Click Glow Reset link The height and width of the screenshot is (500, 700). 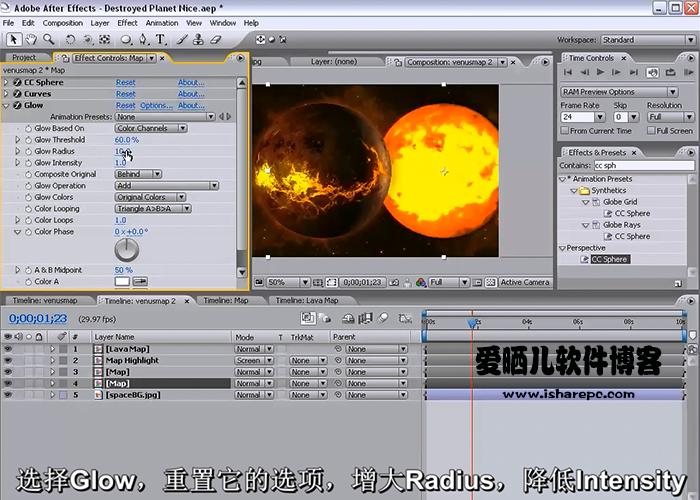click(125, 105)
